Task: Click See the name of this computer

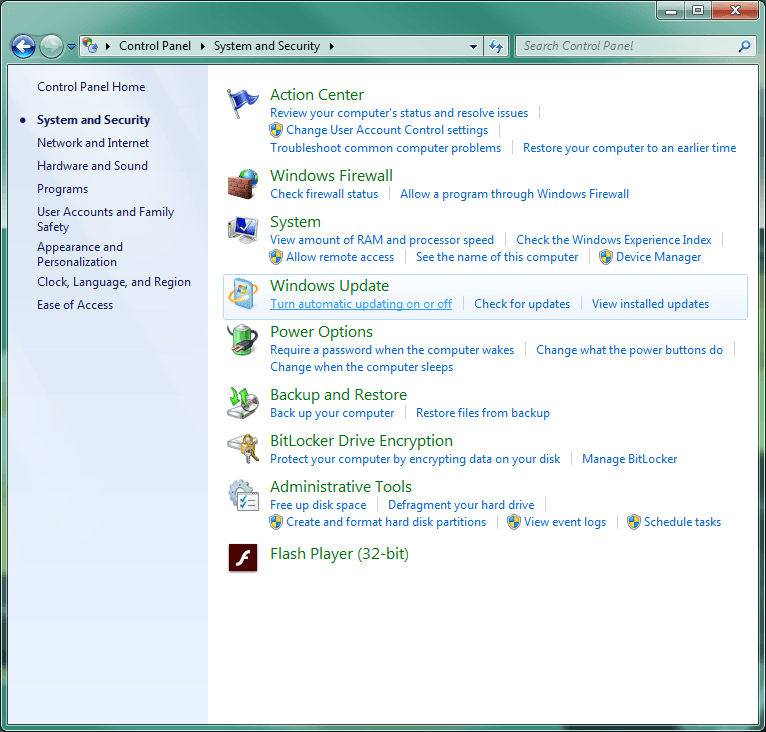Action: pos(497,258)
